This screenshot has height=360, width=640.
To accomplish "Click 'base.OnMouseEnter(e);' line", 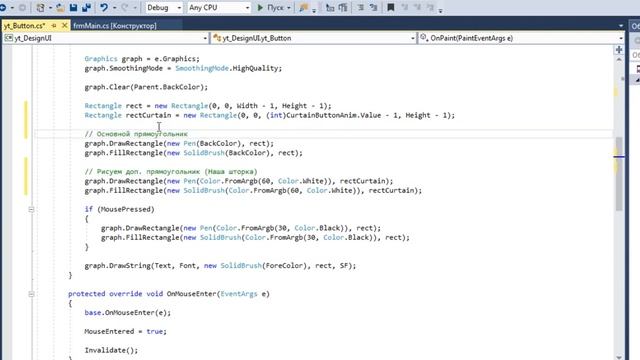I will (x=127, y=313).
